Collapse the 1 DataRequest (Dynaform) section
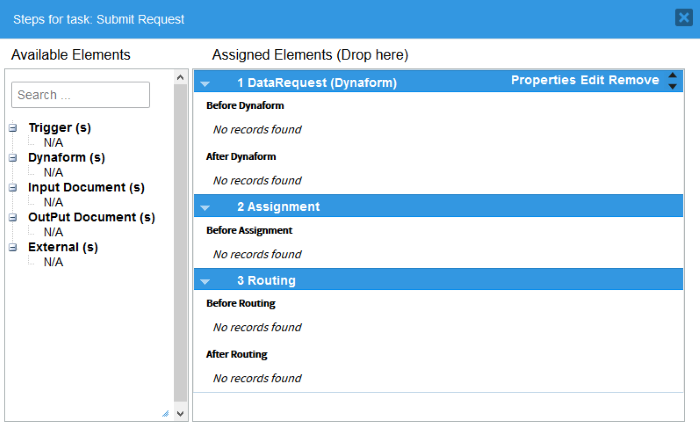 click(205, 83)
